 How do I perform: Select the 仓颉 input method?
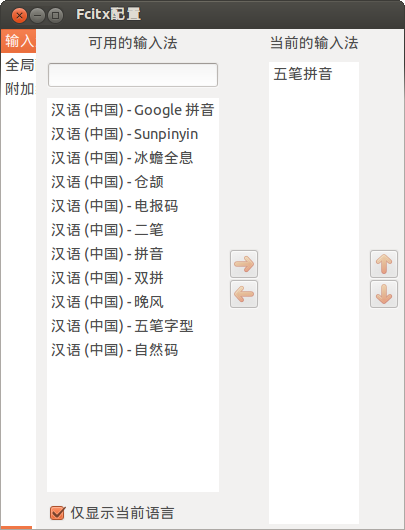(133, 182)
